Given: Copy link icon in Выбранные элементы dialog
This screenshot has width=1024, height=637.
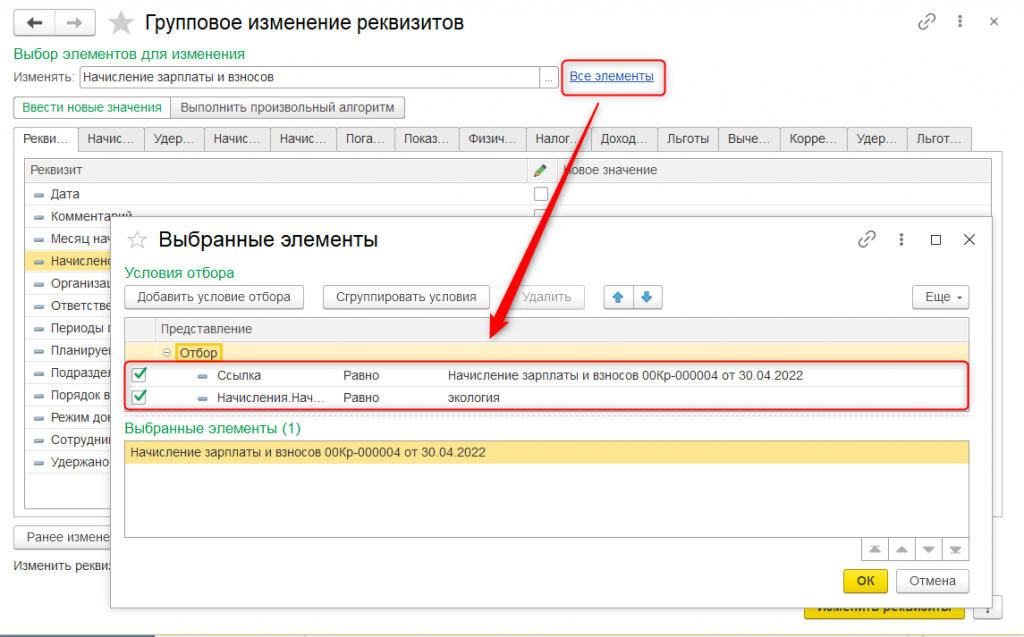Looking at the screenshot, I should pos(867,240).
